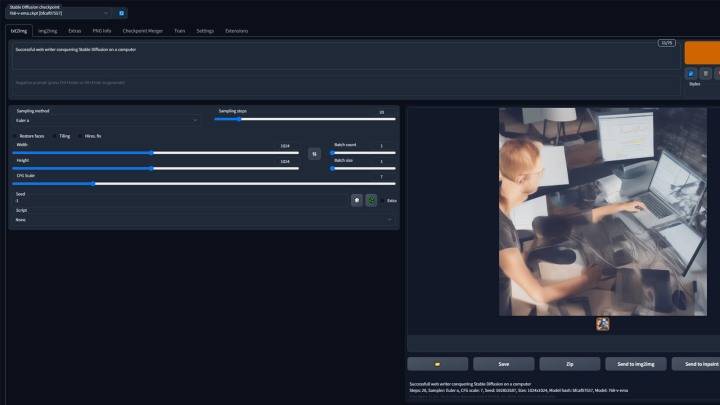This screenshot has width=720, height=405.
Task: Click into the negative prompt field
Action: pos(340,82)
